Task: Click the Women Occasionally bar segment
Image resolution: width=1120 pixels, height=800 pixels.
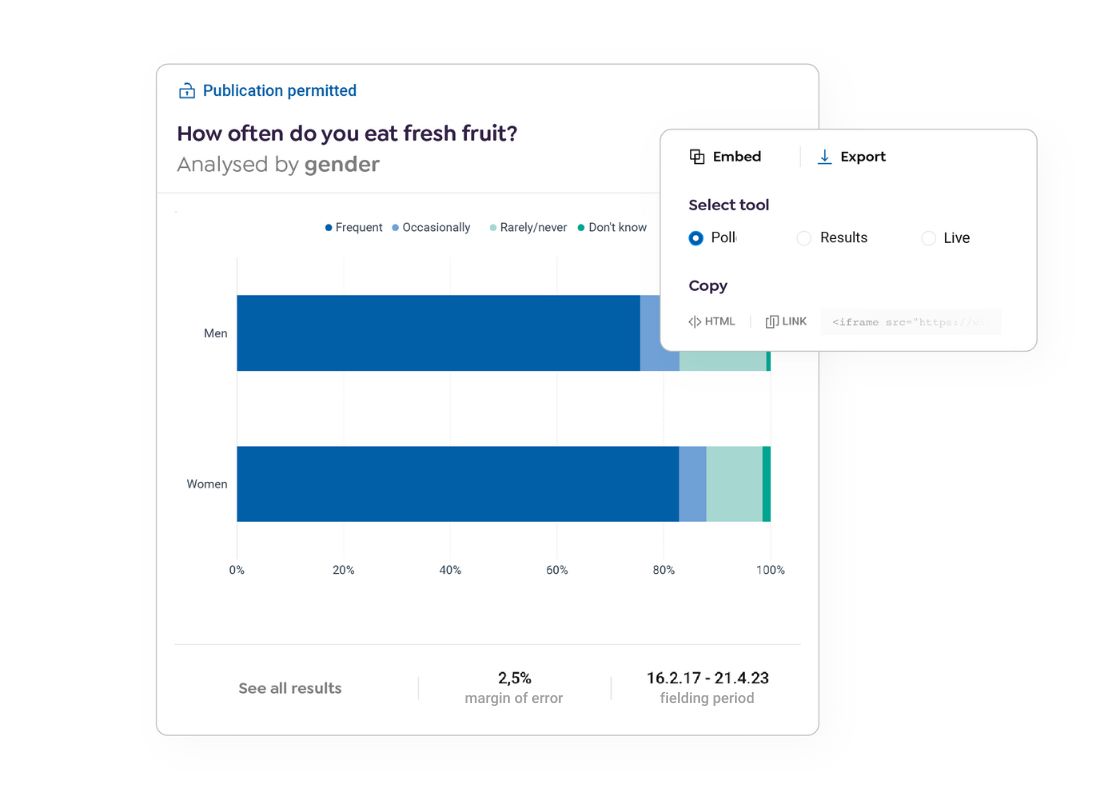Action: 692,484
